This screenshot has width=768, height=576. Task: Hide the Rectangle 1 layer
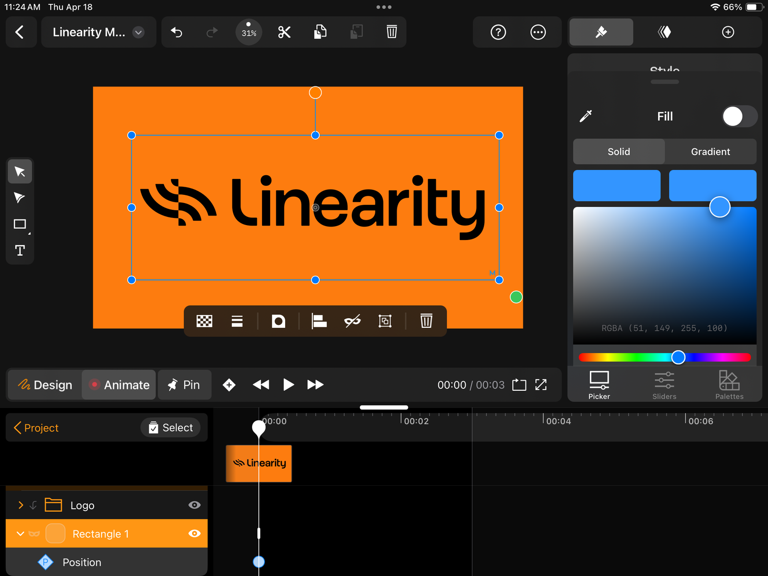tap(194, 534)
